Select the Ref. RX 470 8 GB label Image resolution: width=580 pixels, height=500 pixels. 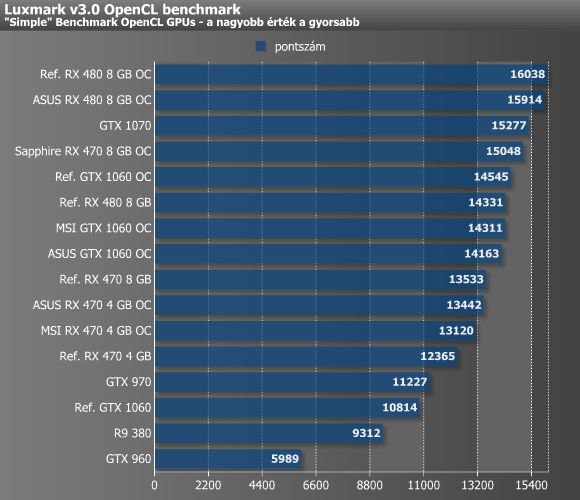tap(105, 279)
